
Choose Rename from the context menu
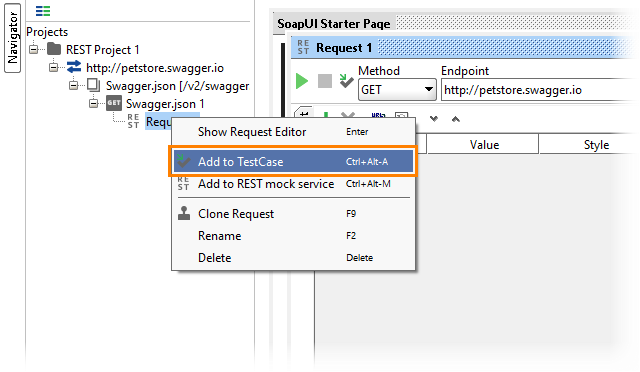coord(293,236)
